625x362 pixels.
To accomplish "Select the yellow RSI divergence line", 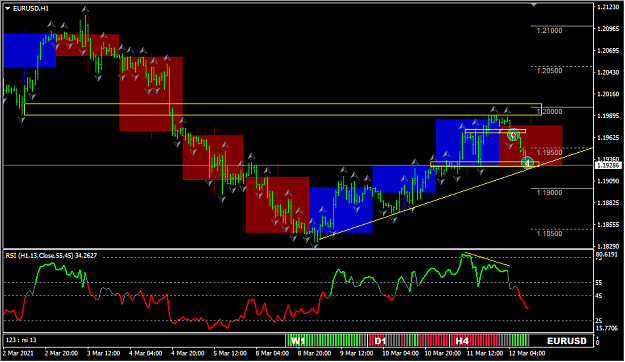I will (487, 259).
